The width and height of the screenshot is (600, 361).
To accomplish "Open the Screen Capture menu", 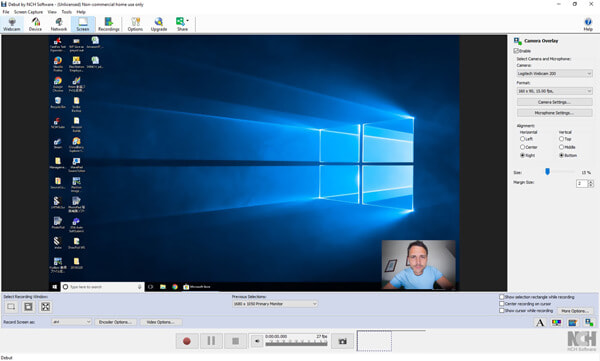I will [x=28, y=12].
